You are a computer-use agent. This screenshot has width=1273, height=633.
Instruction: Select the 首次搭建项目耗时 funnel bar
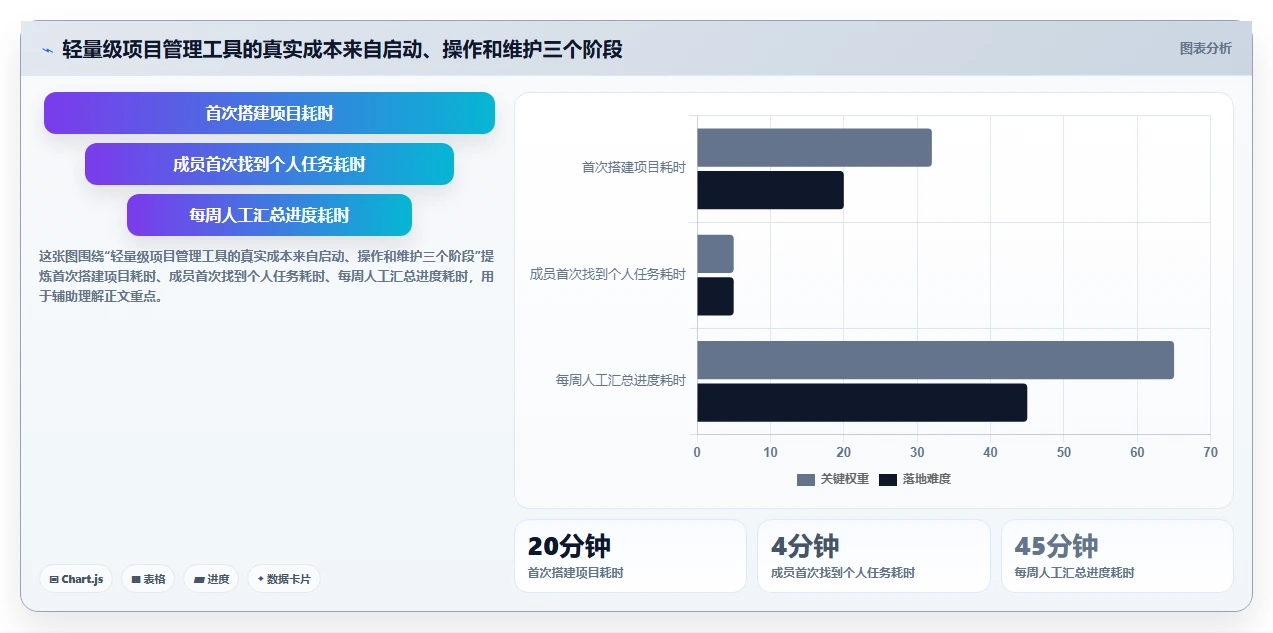click(x=269, y=113)
